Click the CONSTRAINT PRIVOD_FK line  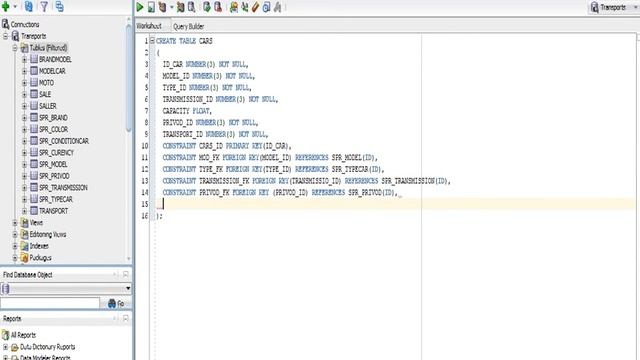point(280,192)
